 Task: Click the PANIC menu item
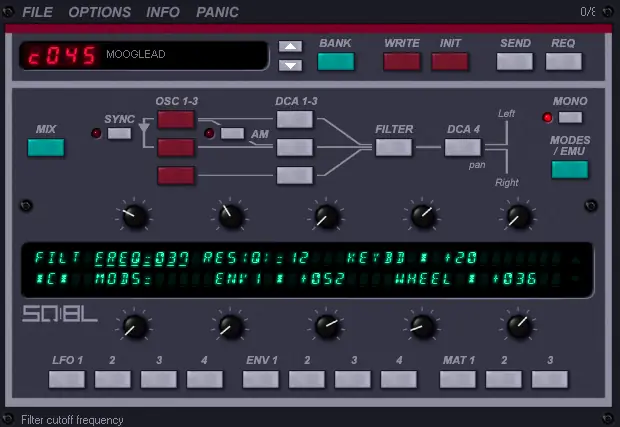click(217, 12)
